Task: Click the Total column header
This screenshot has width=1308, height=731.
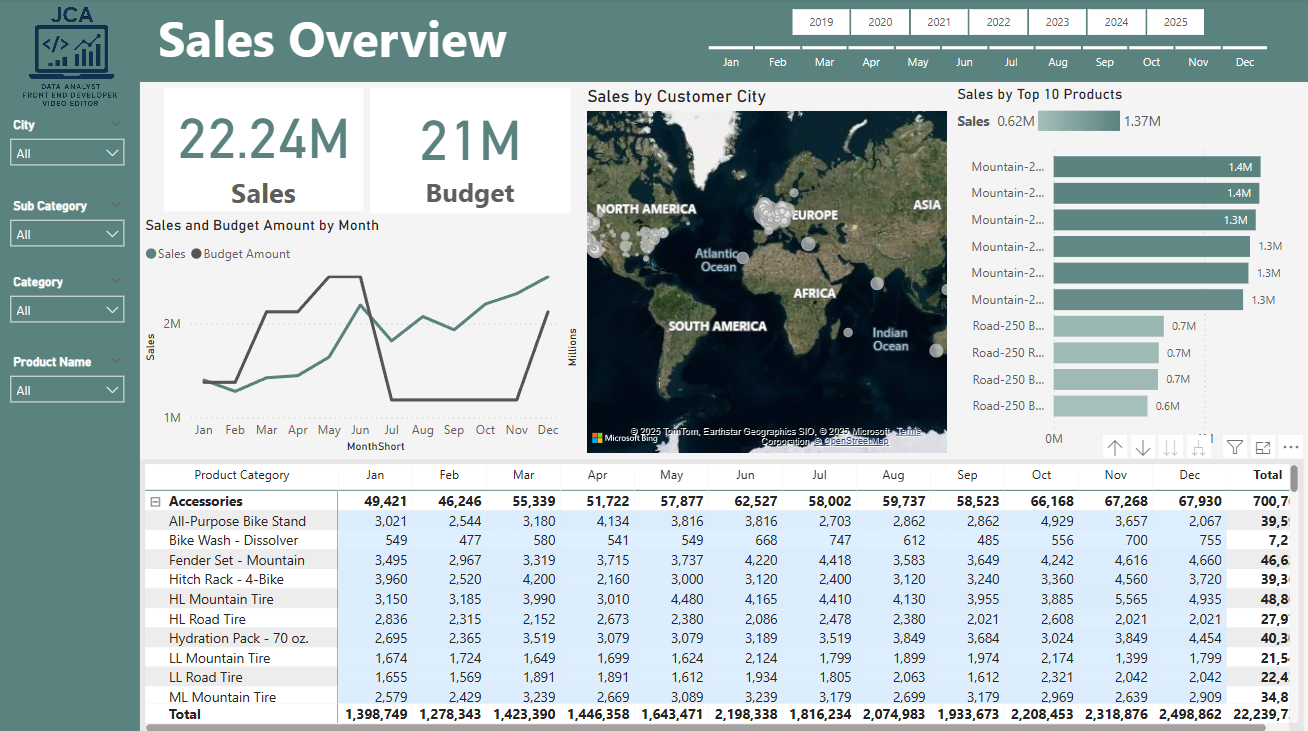Action: (x=1267, y=475)
